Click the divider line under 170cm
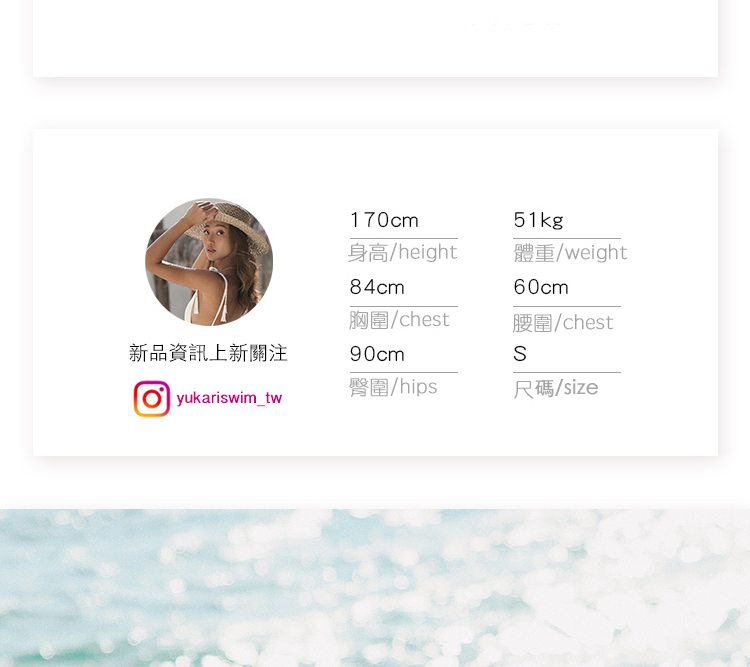 [404, 238]
